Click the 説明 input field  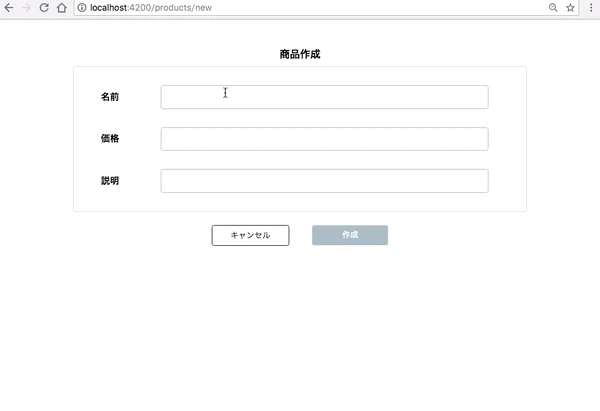(324, 181)
